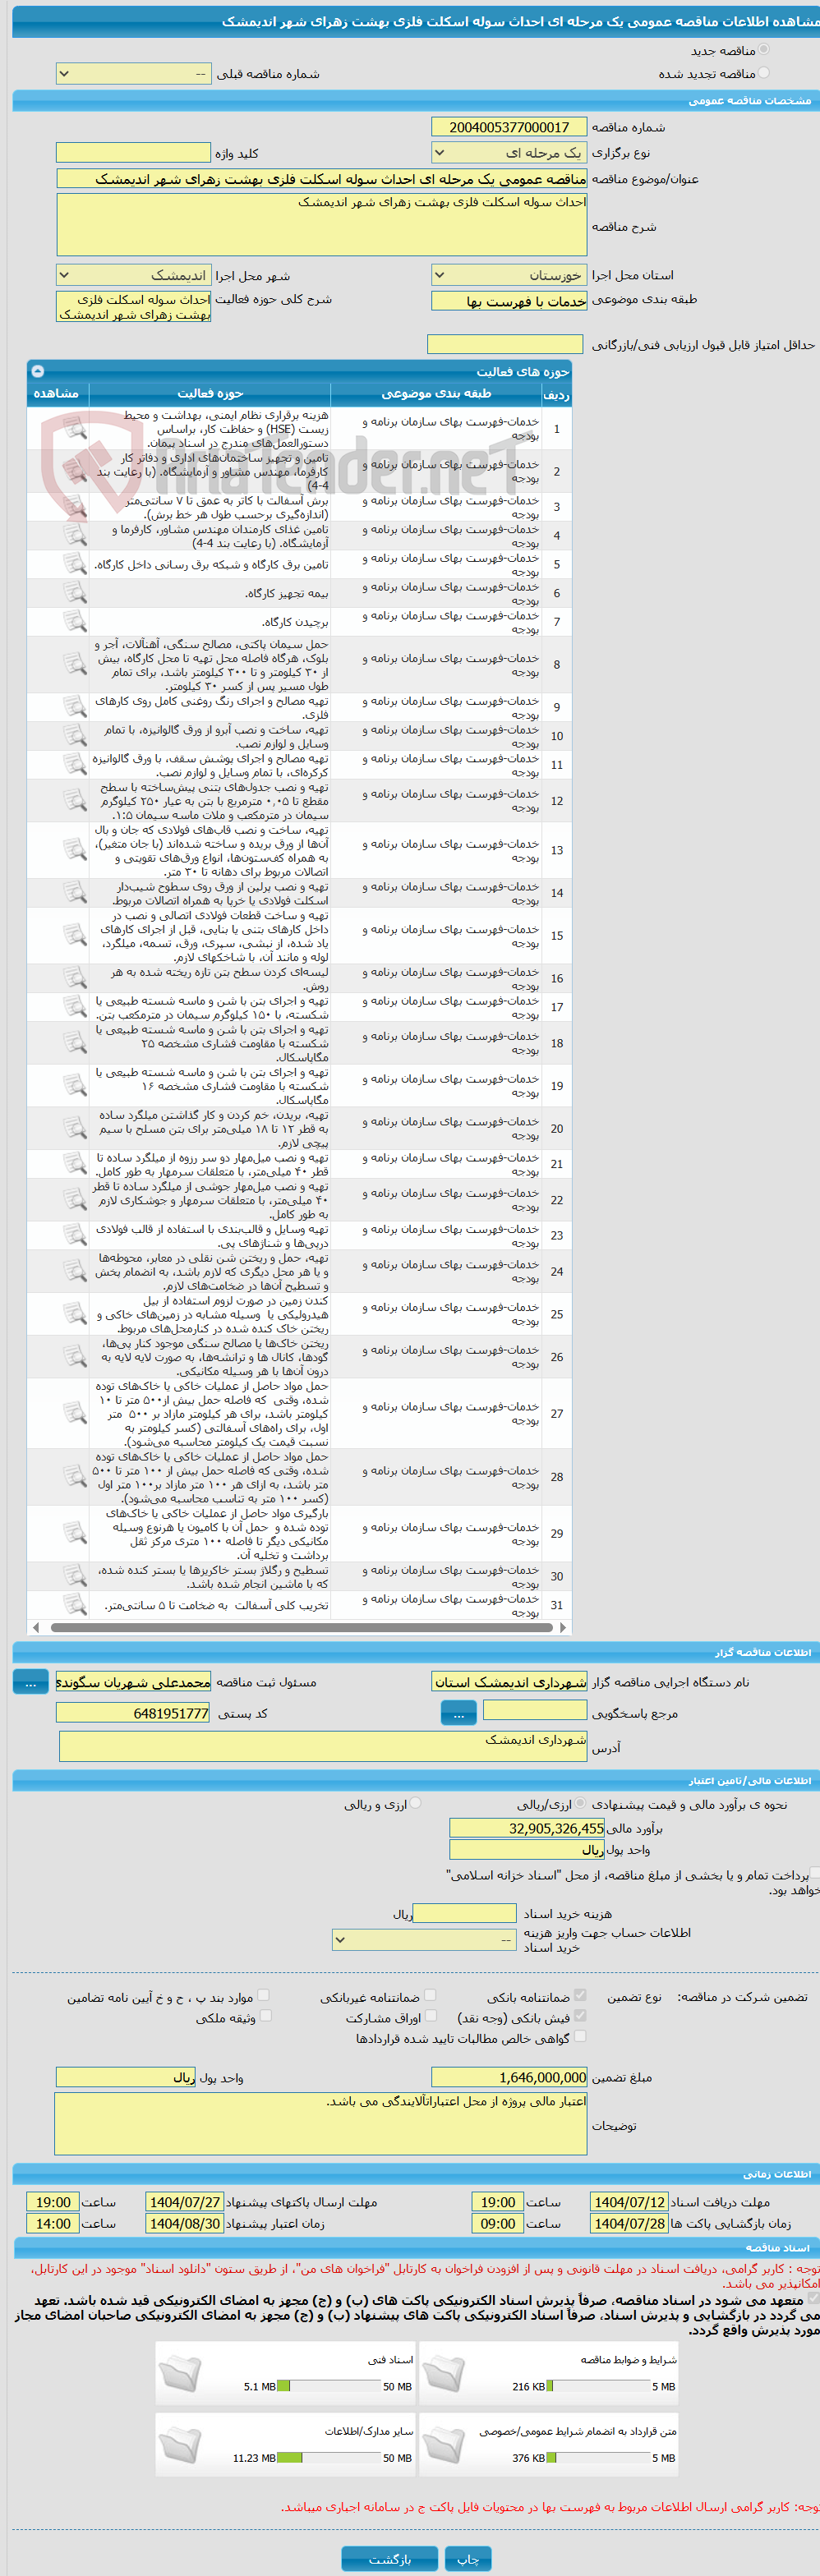Select the مناقصه جدید radio button
The image size is (820, 2576).
[764, 49]
